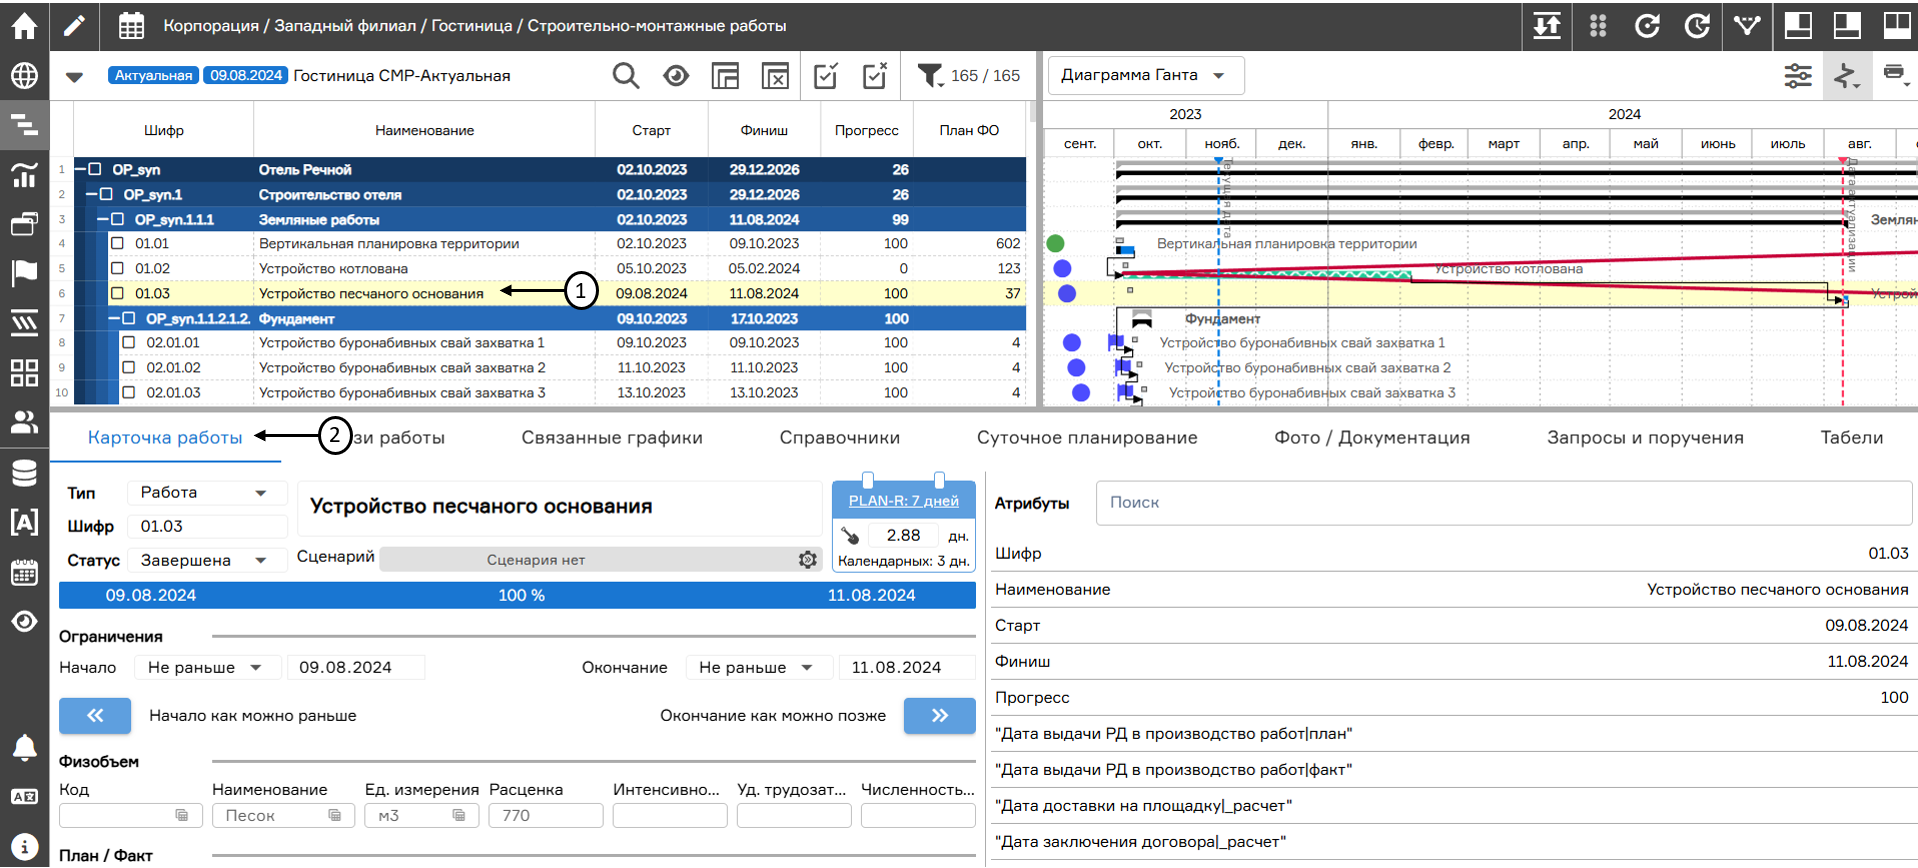Image resolution: width=1918 pixels, height=868 pixels.
Task: Open the Суточное планирование tab
Action: pyautogui.click(x=1087, y=438)
